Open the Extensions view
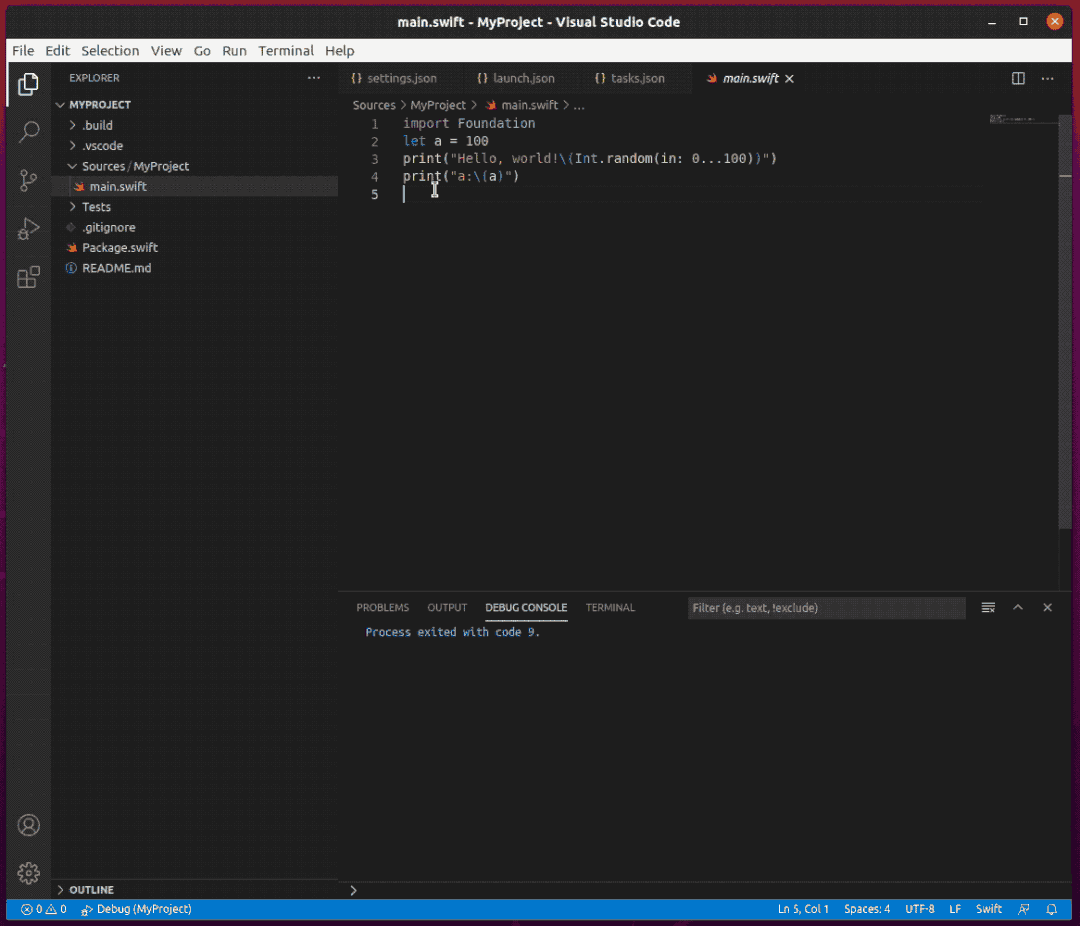Screen dimensions: 1080x926 [x=28, y=277]
